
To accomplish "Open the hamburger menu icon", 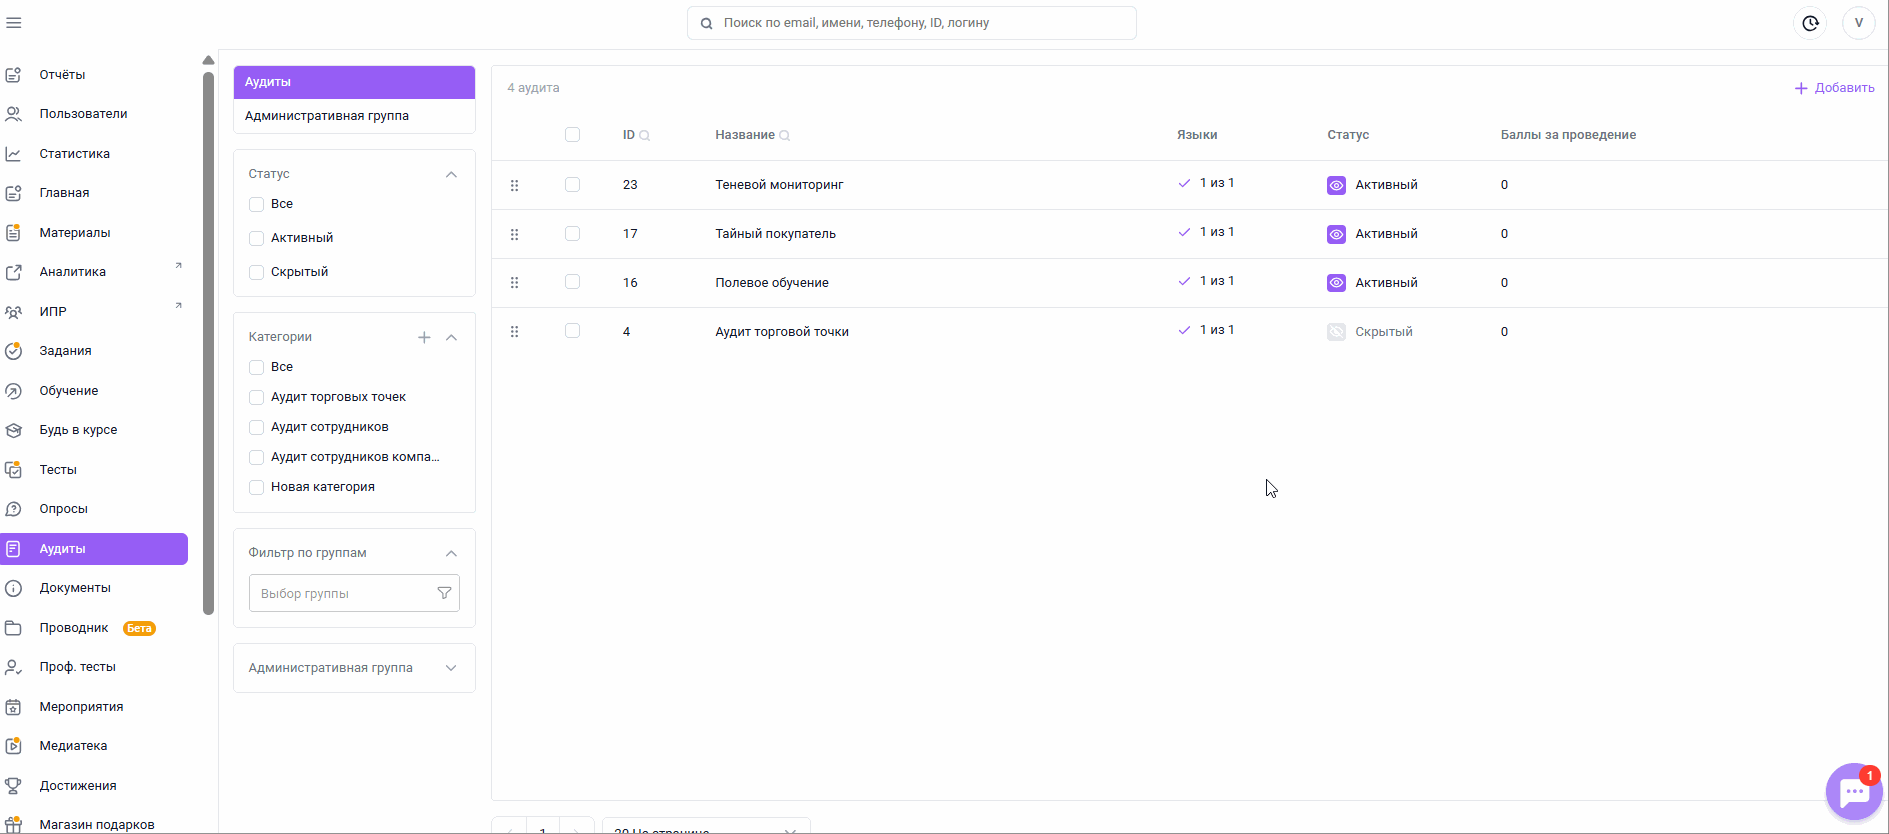I will coord(14,23).
